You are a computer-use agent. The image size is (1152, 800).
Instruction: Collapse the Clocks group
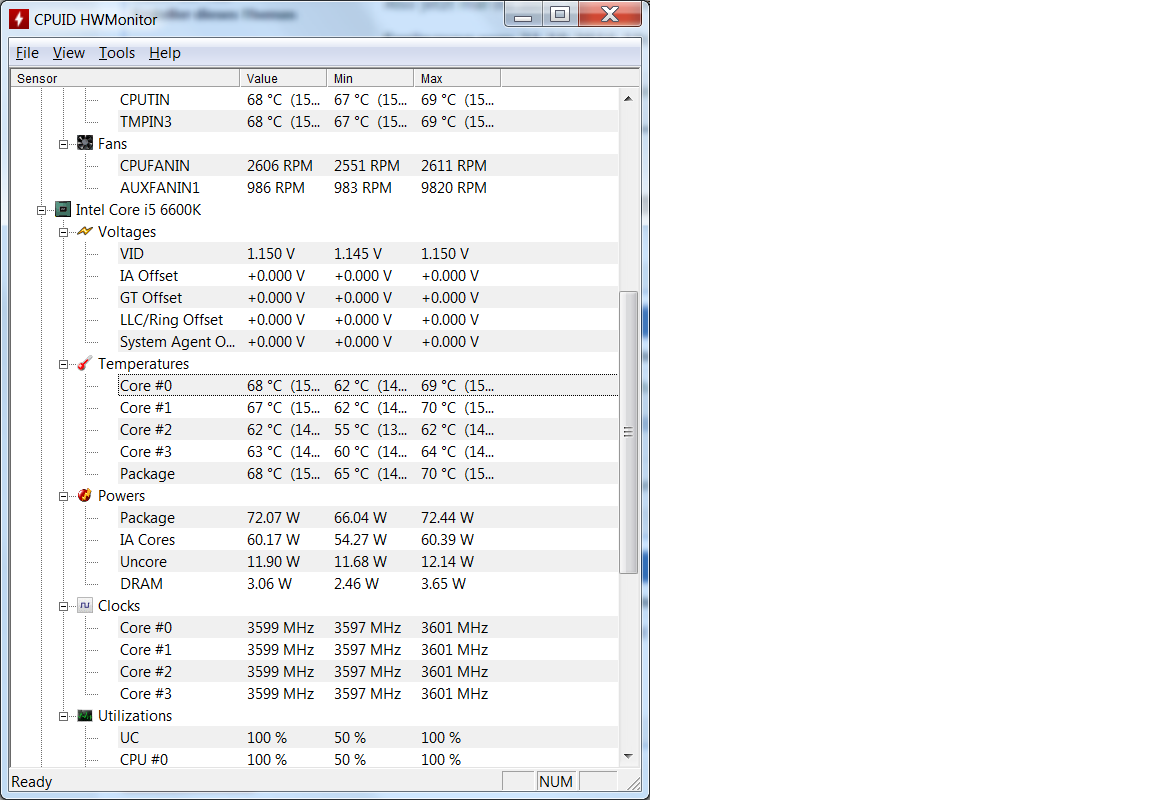[x=64, y=606]
